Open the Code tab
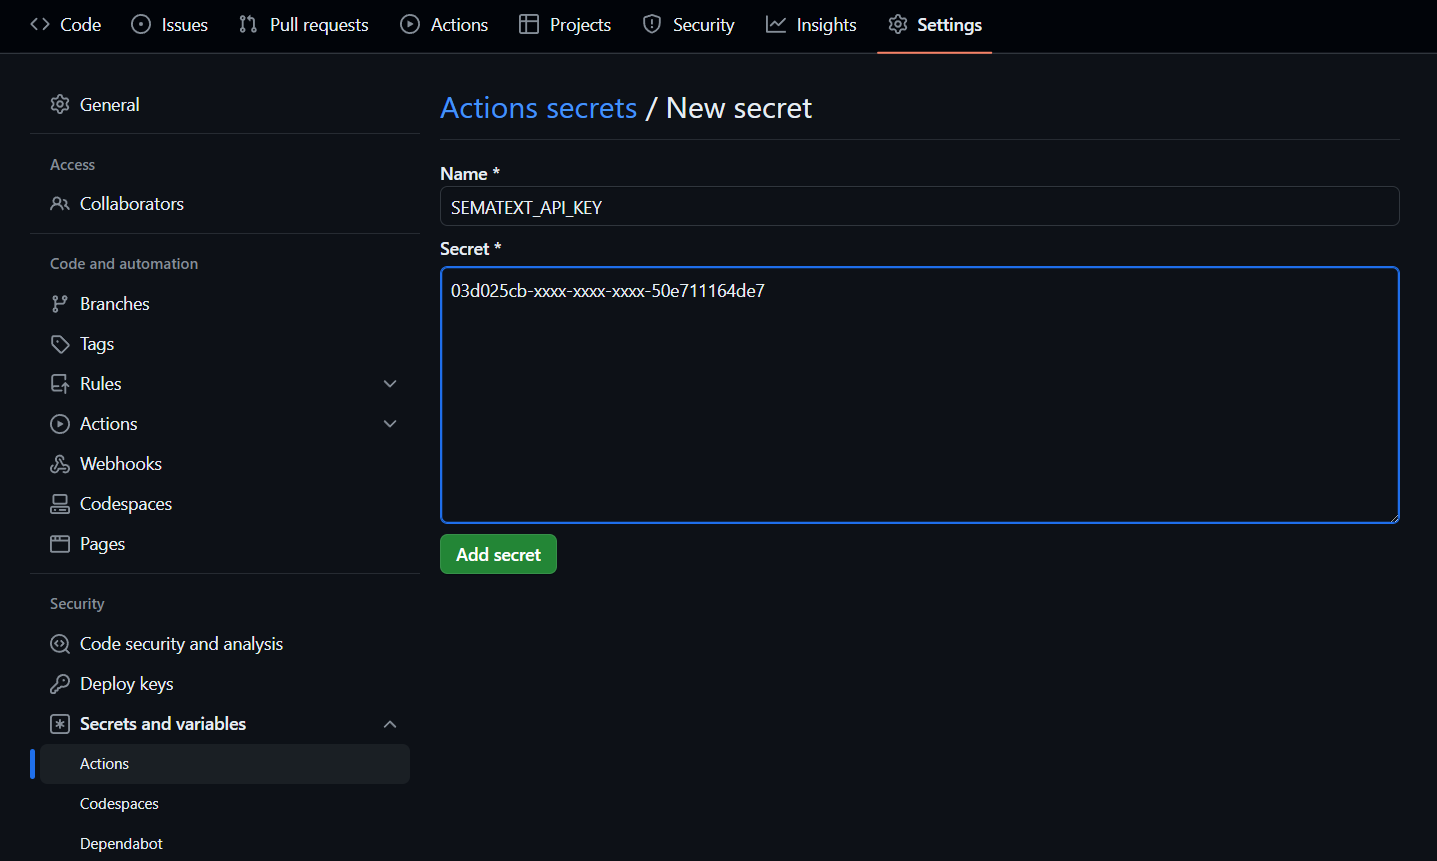1437x861 pixels. (66, 24)
